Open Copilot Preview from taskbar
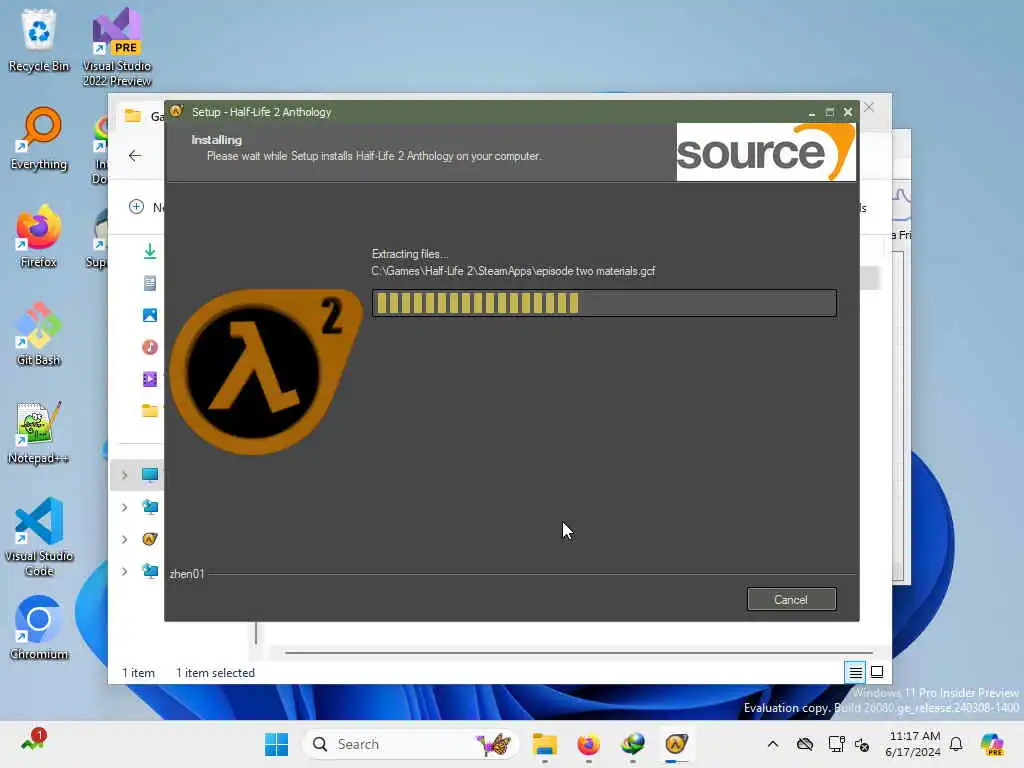1024x768 pixels. (992, 744)
